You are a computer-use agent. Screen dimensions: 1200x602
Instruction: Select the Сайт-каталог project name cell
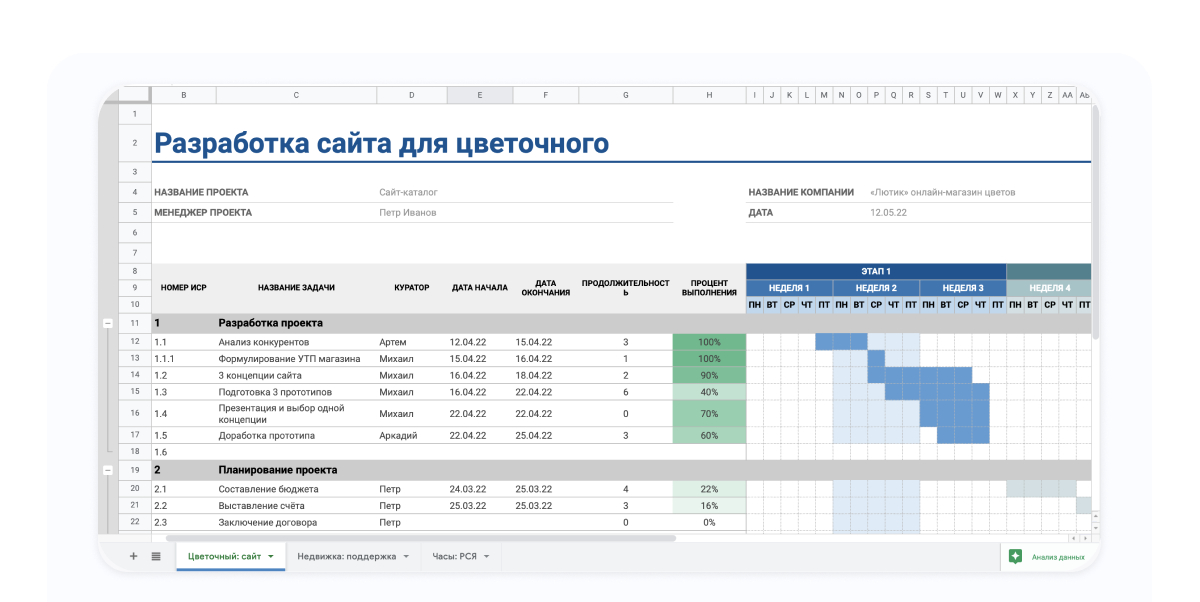[408, 192]
